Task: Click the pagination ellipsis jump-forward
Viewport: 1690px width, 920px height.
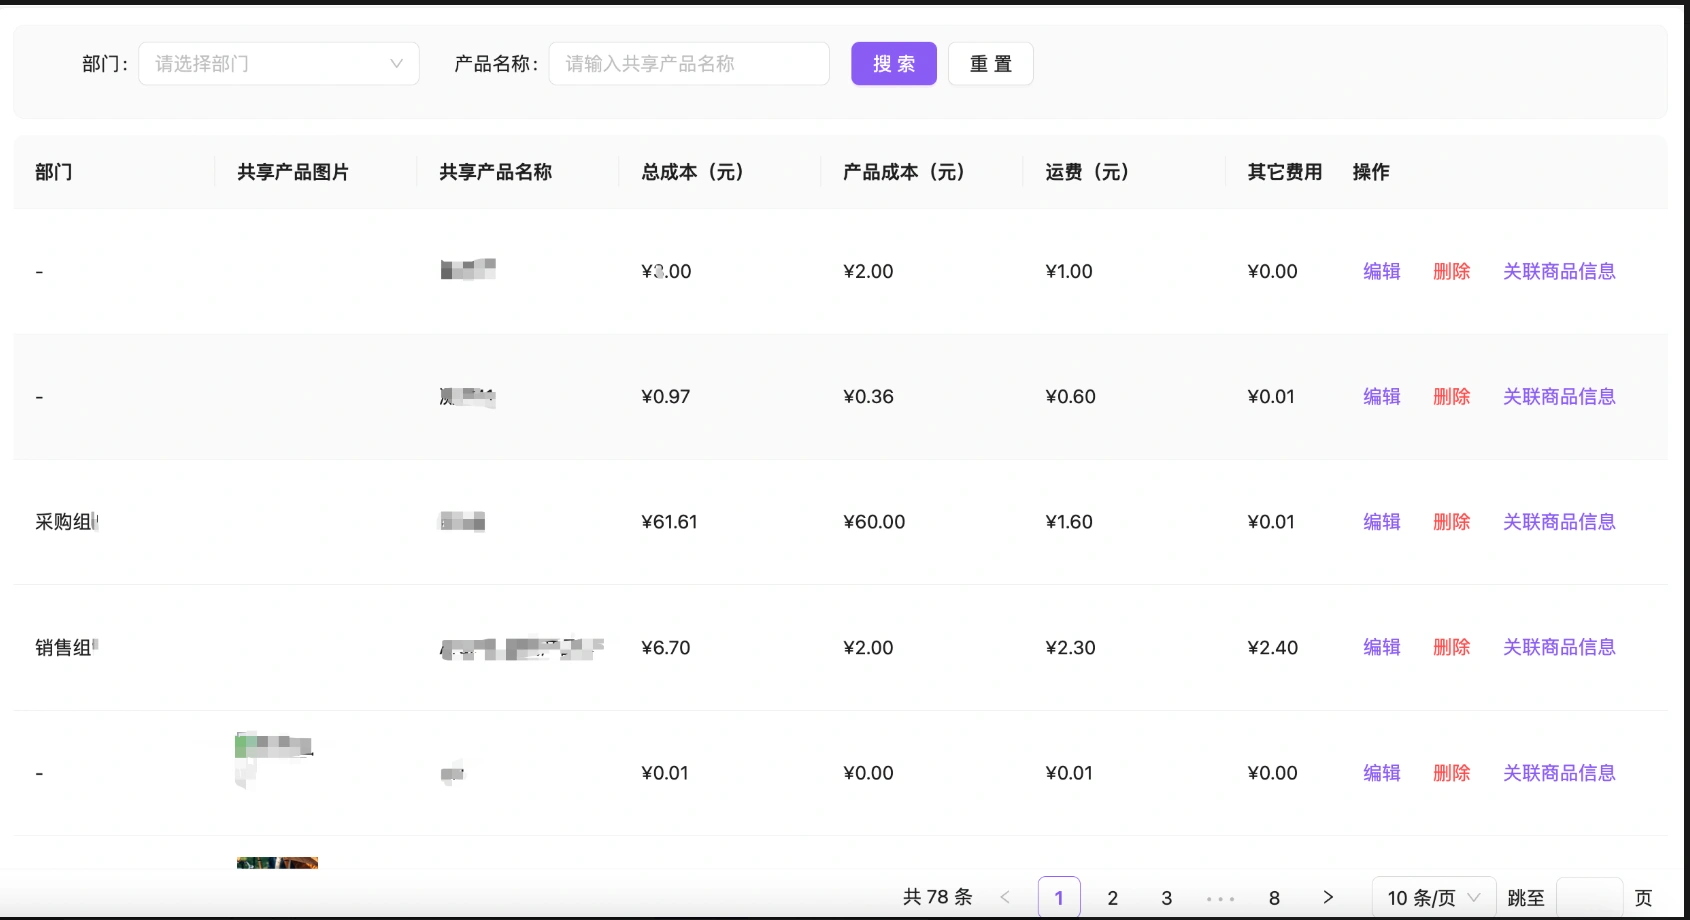Action: (1221, 898)
